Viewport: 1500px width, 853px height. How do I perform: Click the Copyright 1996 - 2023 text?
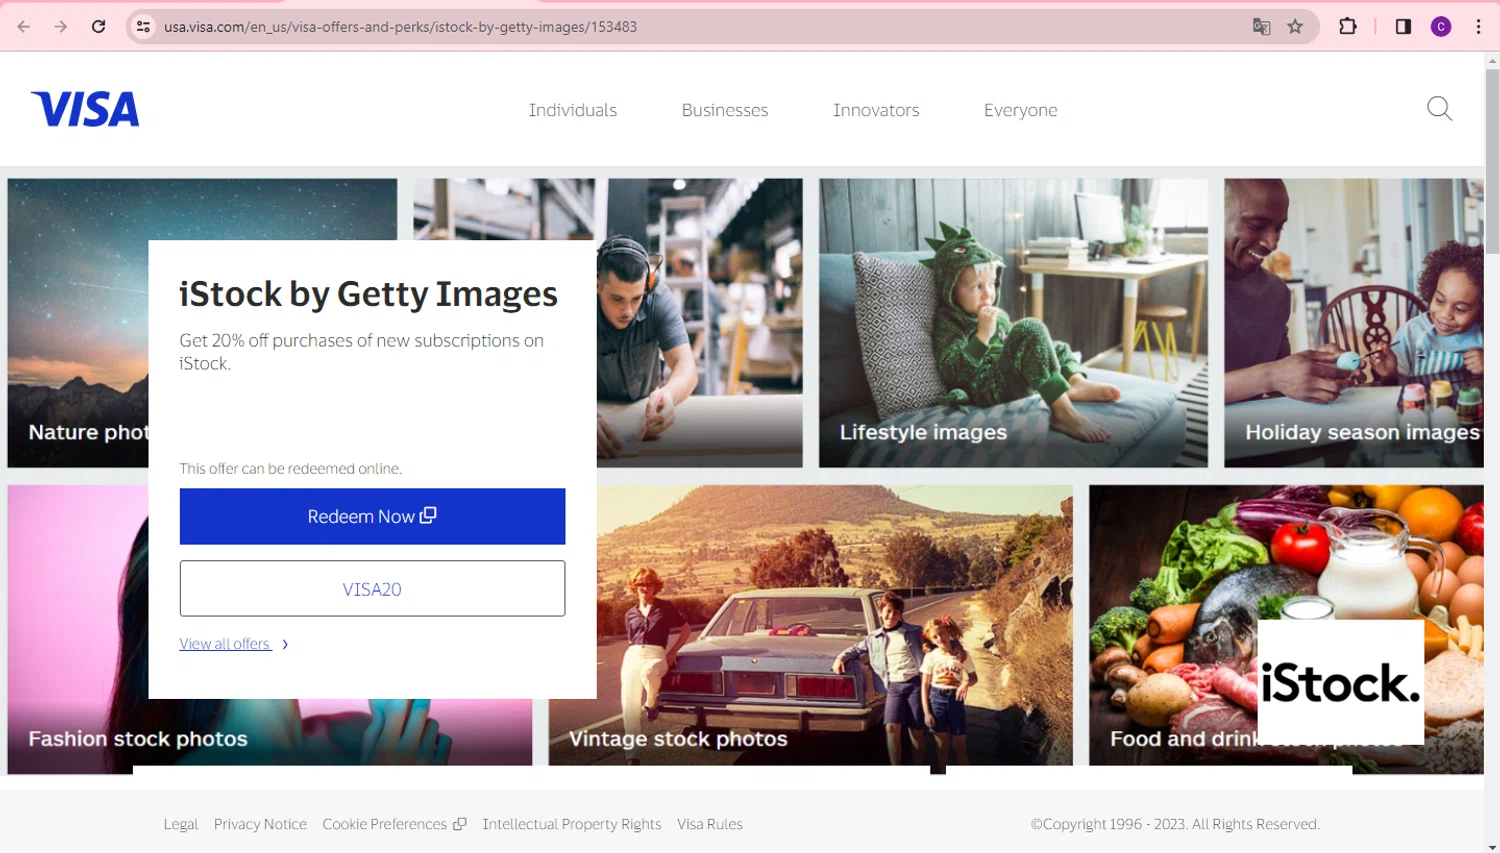[1175, 824]
